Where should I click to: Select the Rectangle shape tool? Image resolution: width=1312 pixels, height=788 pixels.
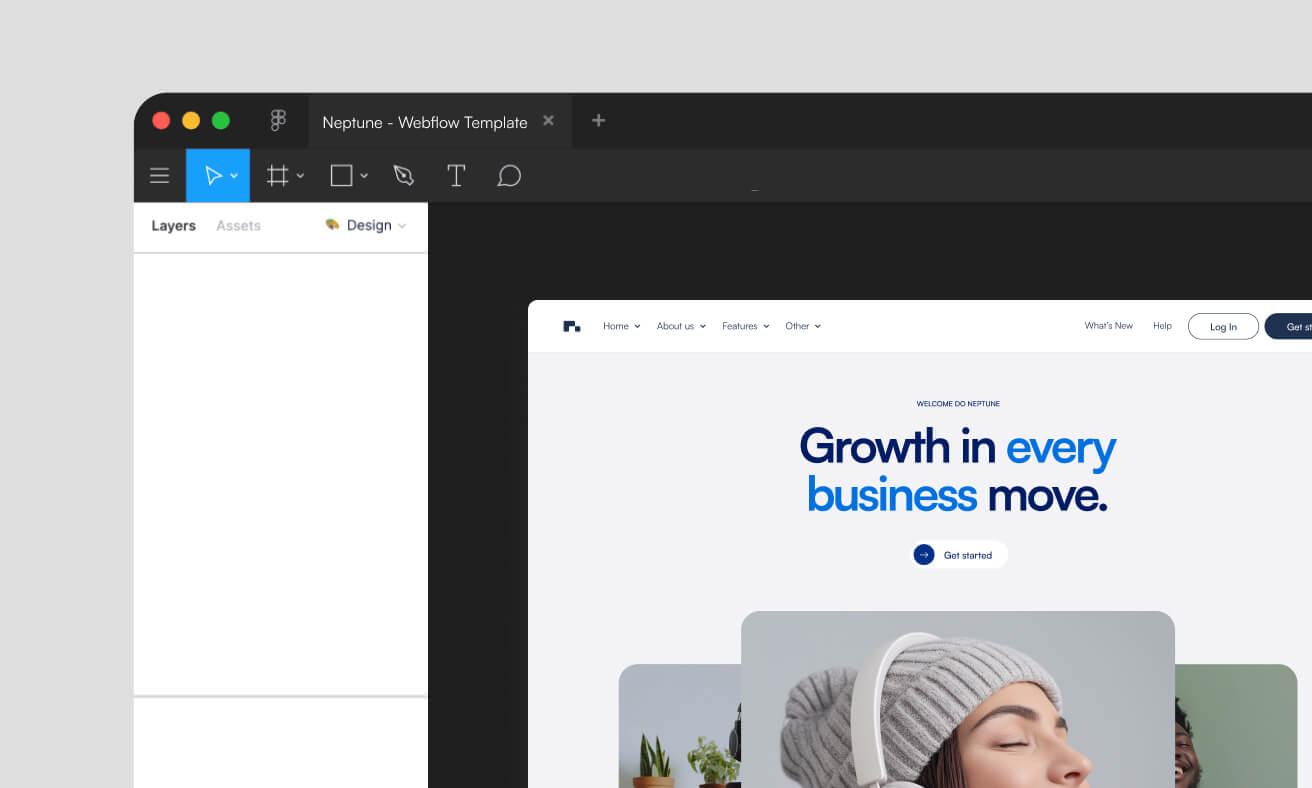click(x=341, y=176)
